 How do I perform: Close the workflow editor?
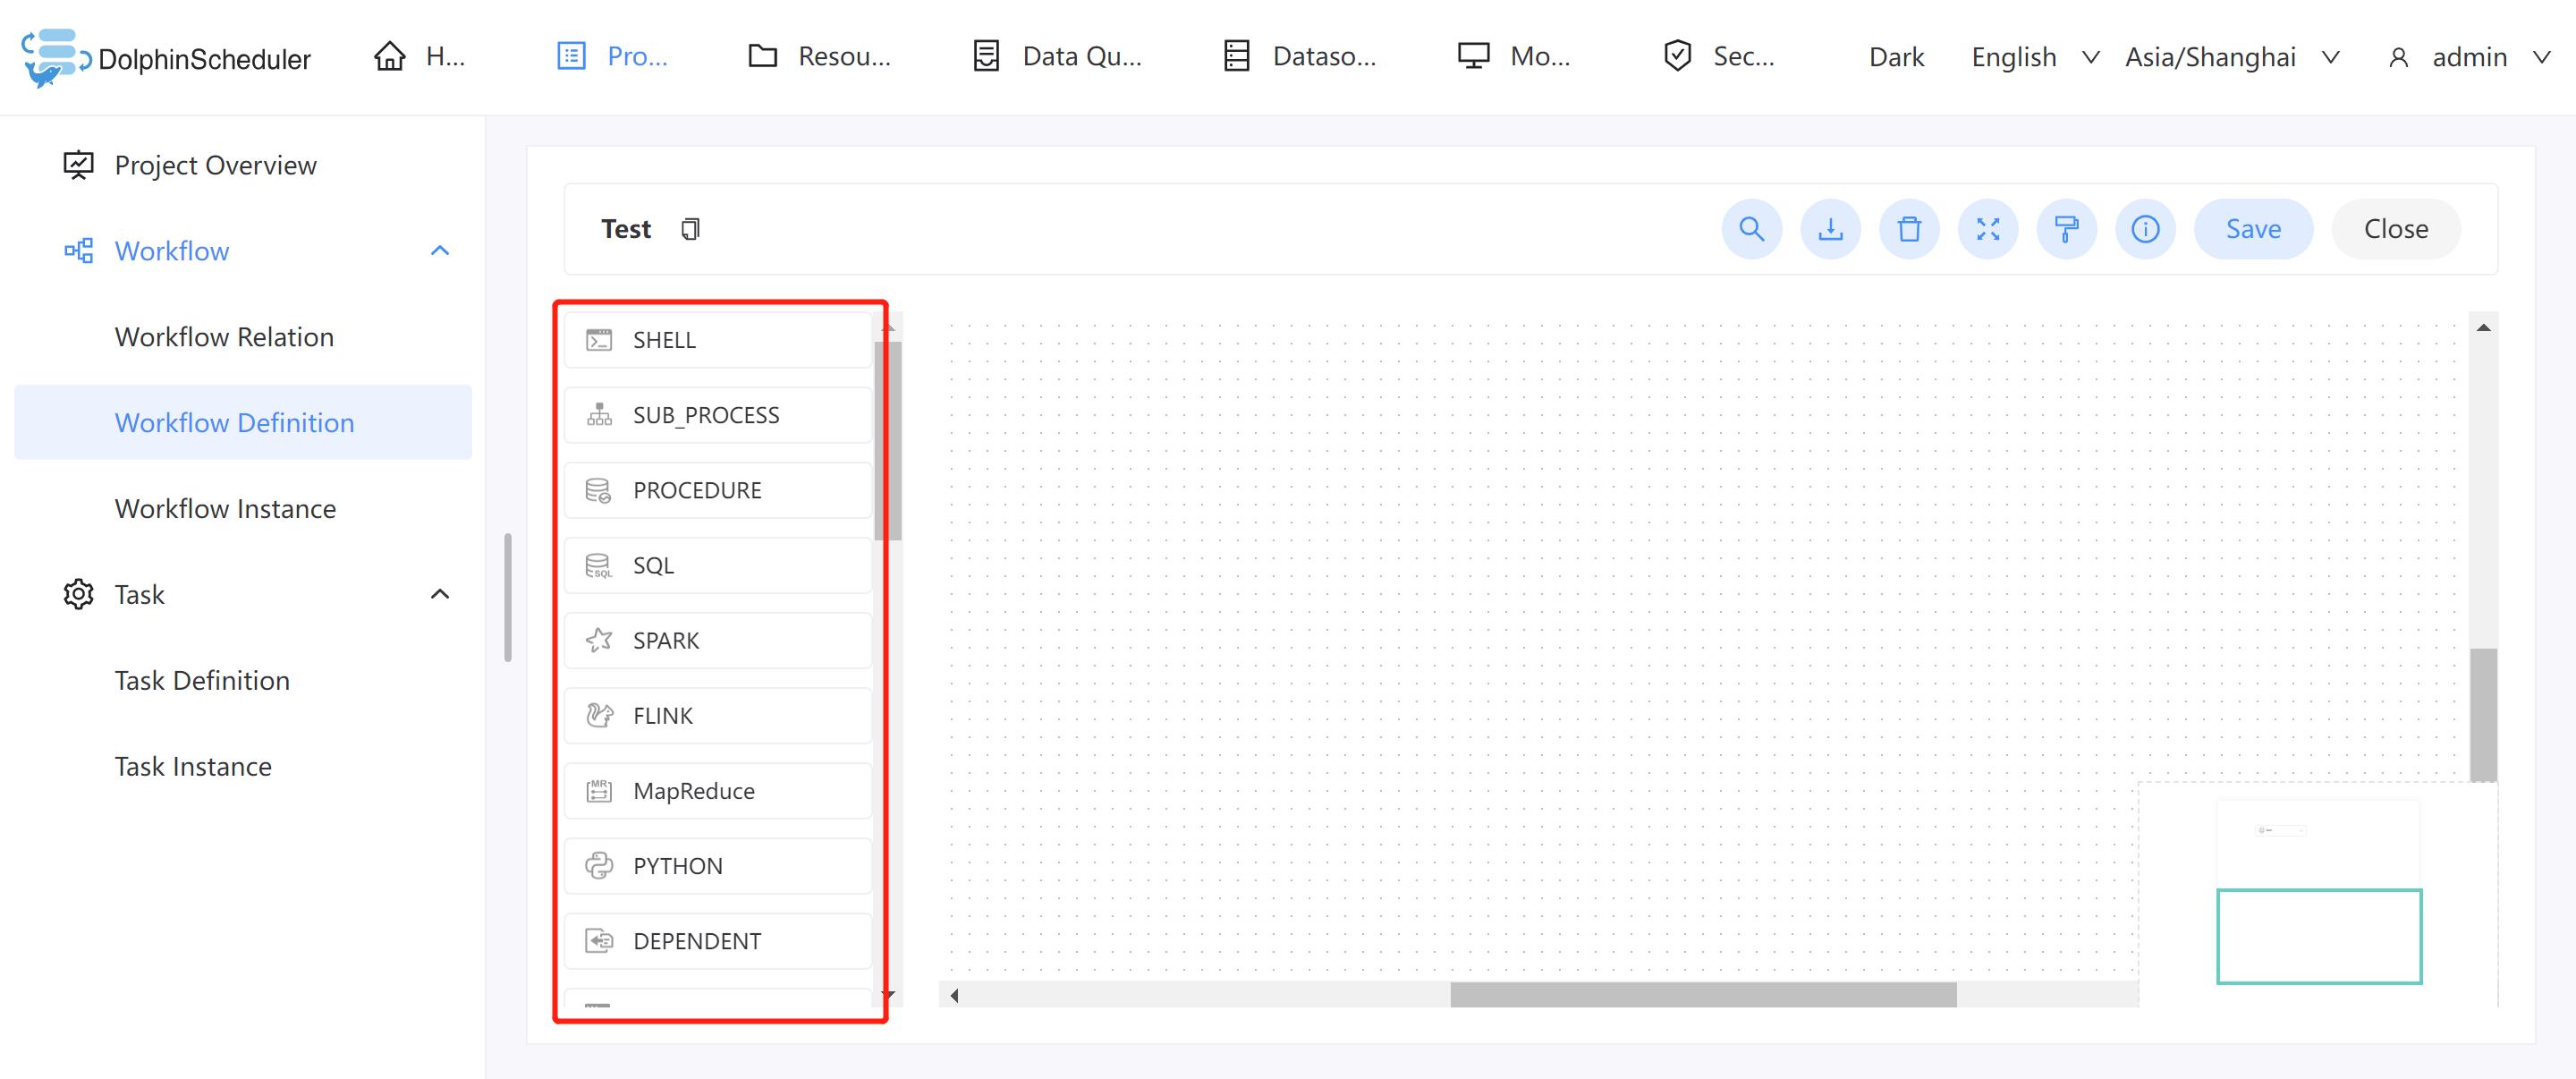2395,229
